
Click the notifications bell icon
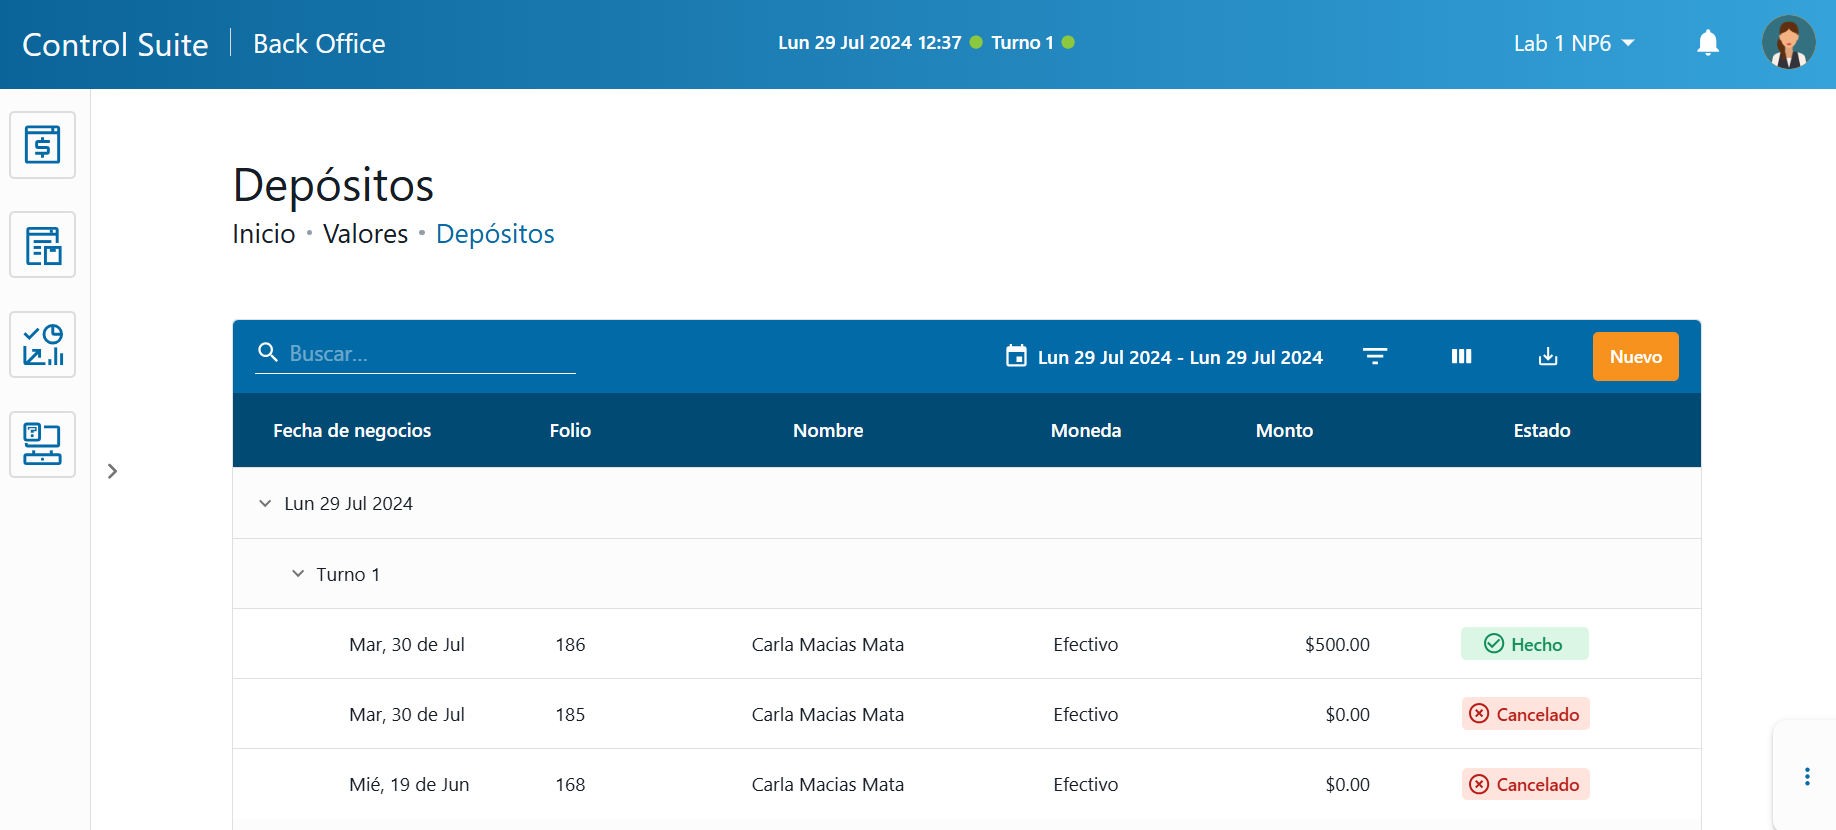[x=1708, y=43]
